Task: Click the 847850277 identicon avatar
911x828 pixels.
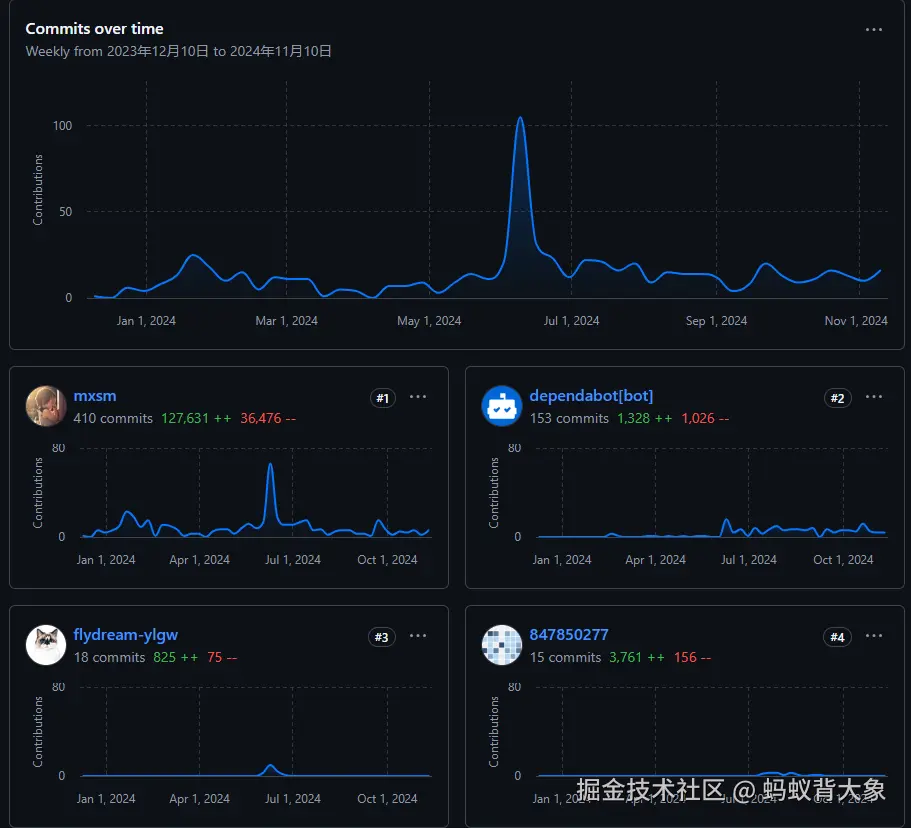Action: point(501,645)
